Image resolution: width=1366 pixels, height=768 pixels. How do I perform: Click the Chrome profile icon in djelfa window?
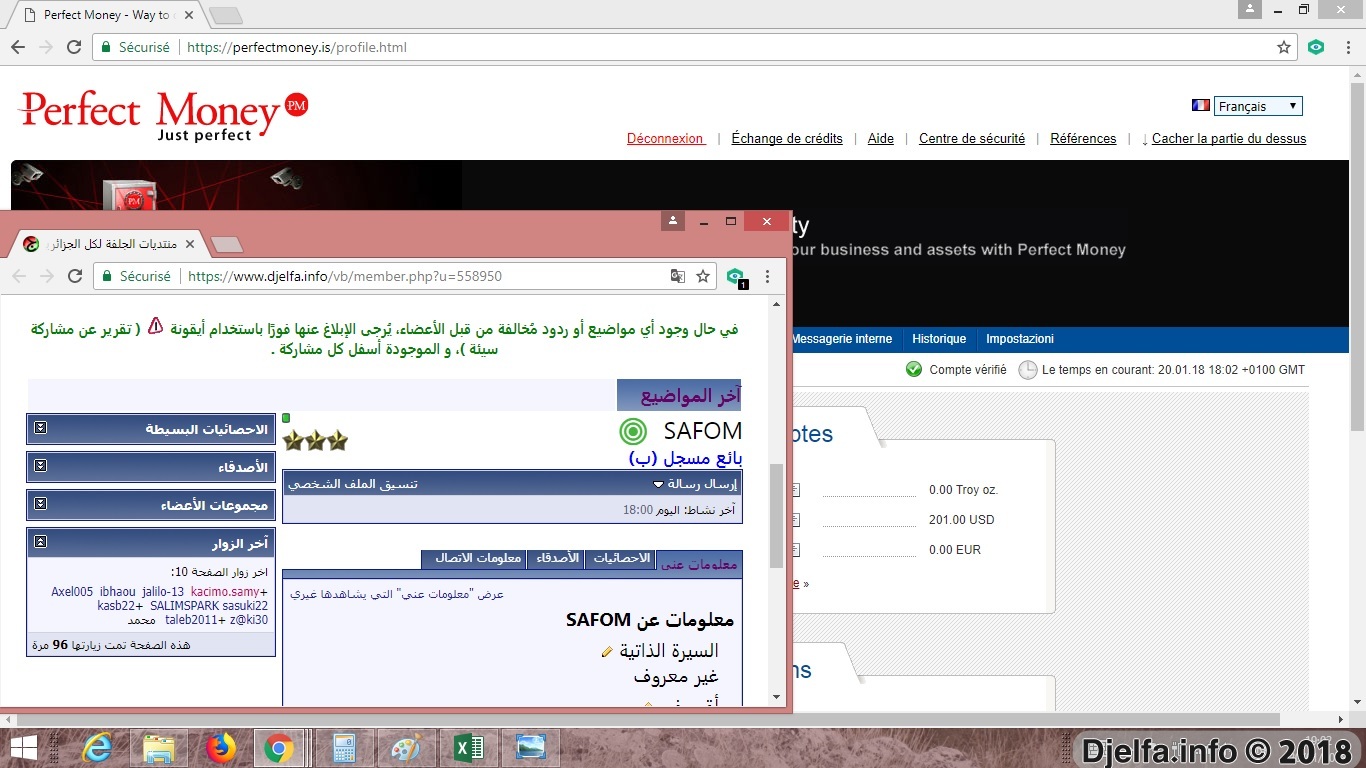pos(673,220)
